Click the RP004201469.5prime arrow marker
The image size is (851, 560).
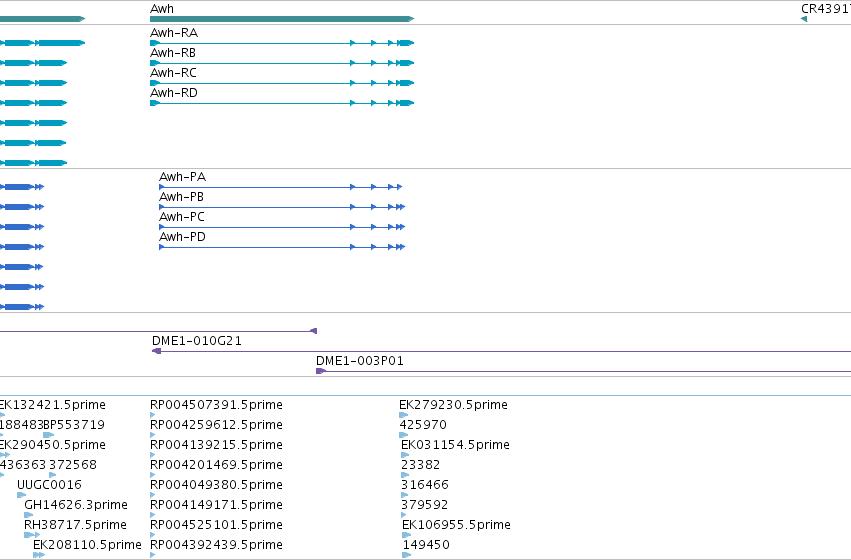tap(153, 475)
